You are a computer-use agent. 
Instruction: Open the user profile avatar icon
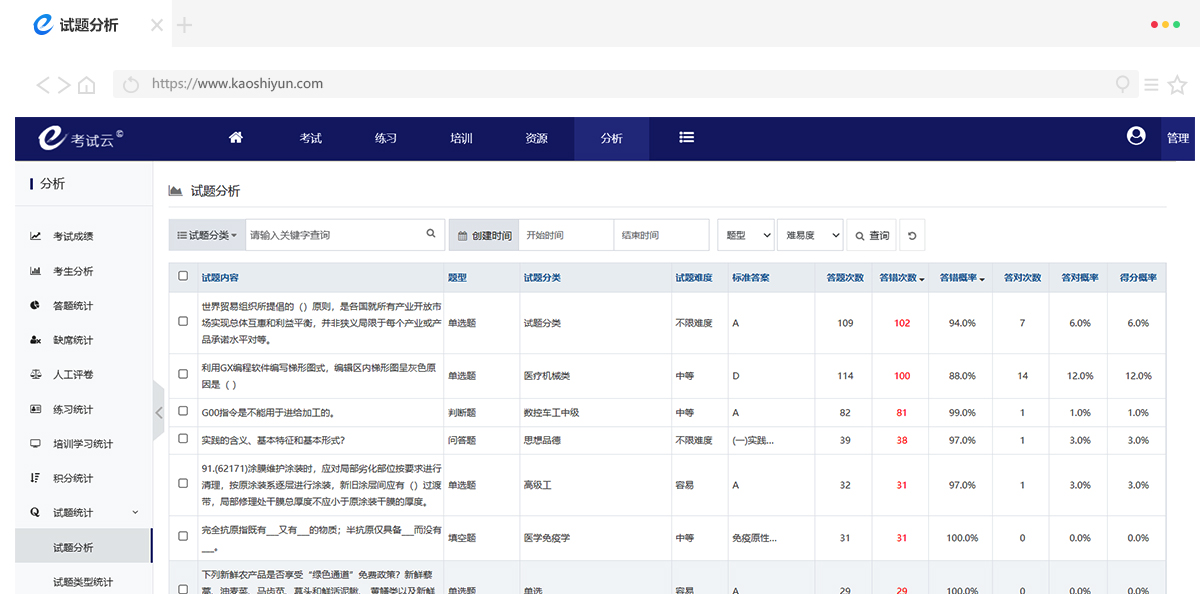click(1136, 137)
